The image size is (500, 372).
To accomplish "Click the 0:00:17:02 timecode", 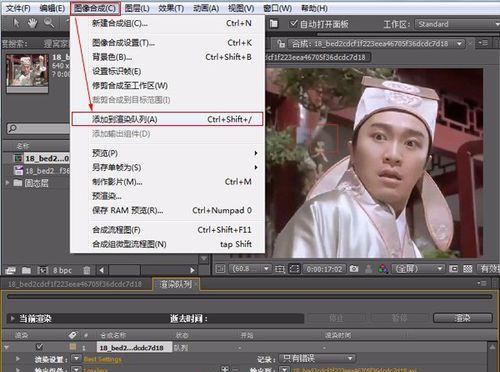I will 324,269.
